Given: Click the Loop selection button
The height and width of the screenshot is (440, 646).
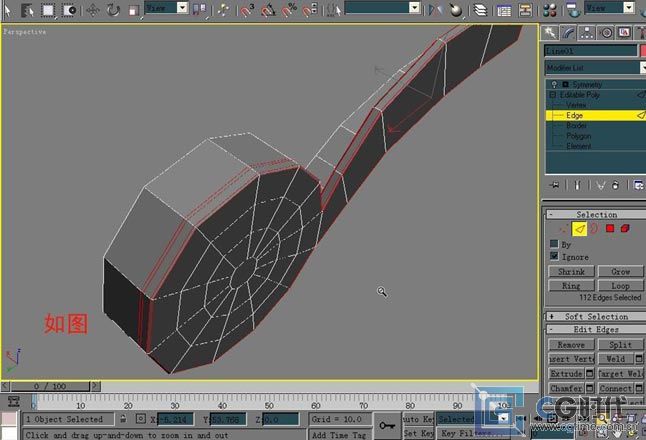Looking at the screenshot, I should 620,286.
